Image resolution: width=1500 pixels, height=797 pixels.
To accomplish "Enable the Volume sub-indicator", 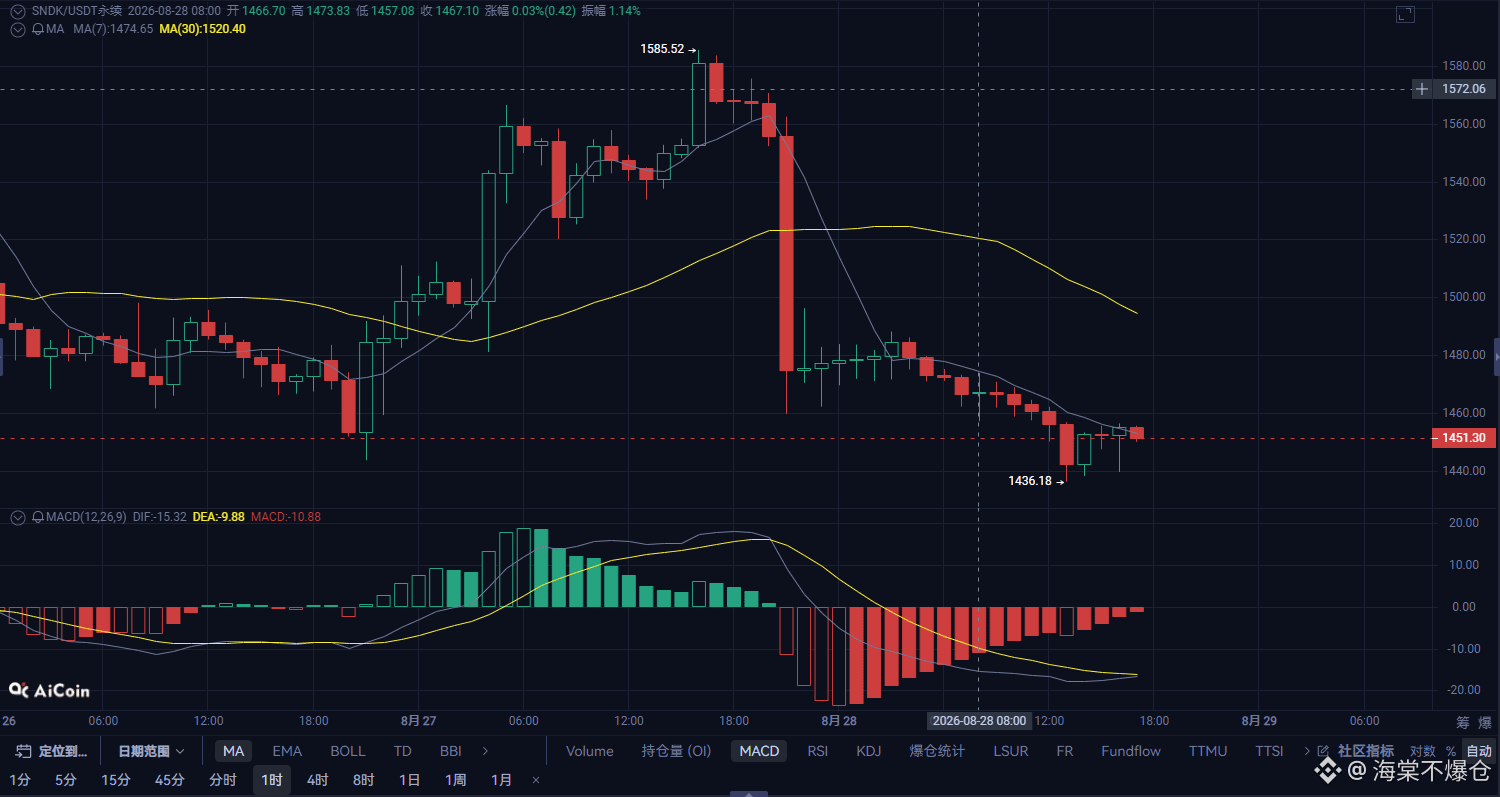I will click(x=590, y=751).
